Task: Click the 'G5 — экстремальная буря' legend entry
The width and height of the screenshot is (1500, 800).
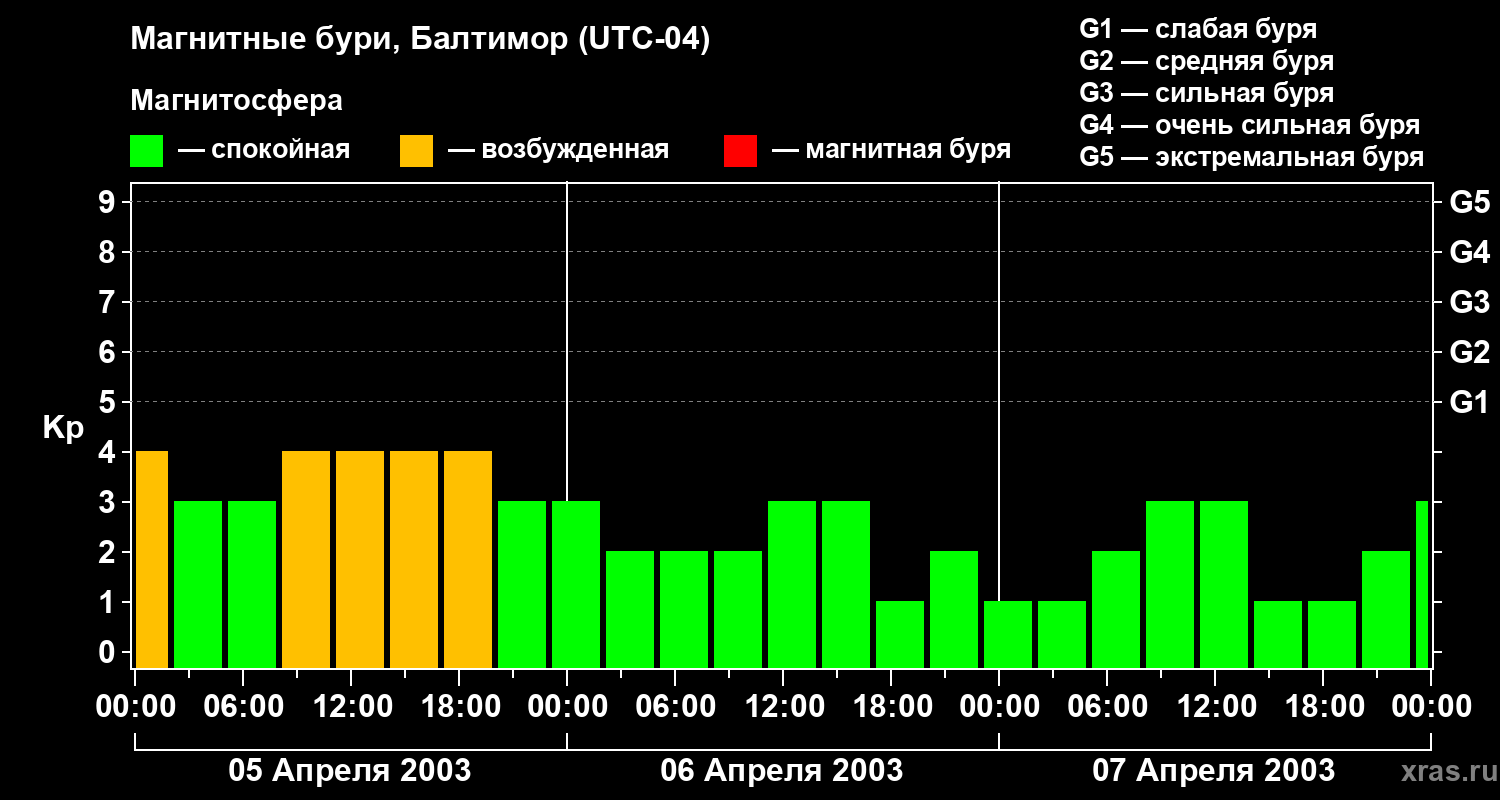Action: pos(1252,157)
